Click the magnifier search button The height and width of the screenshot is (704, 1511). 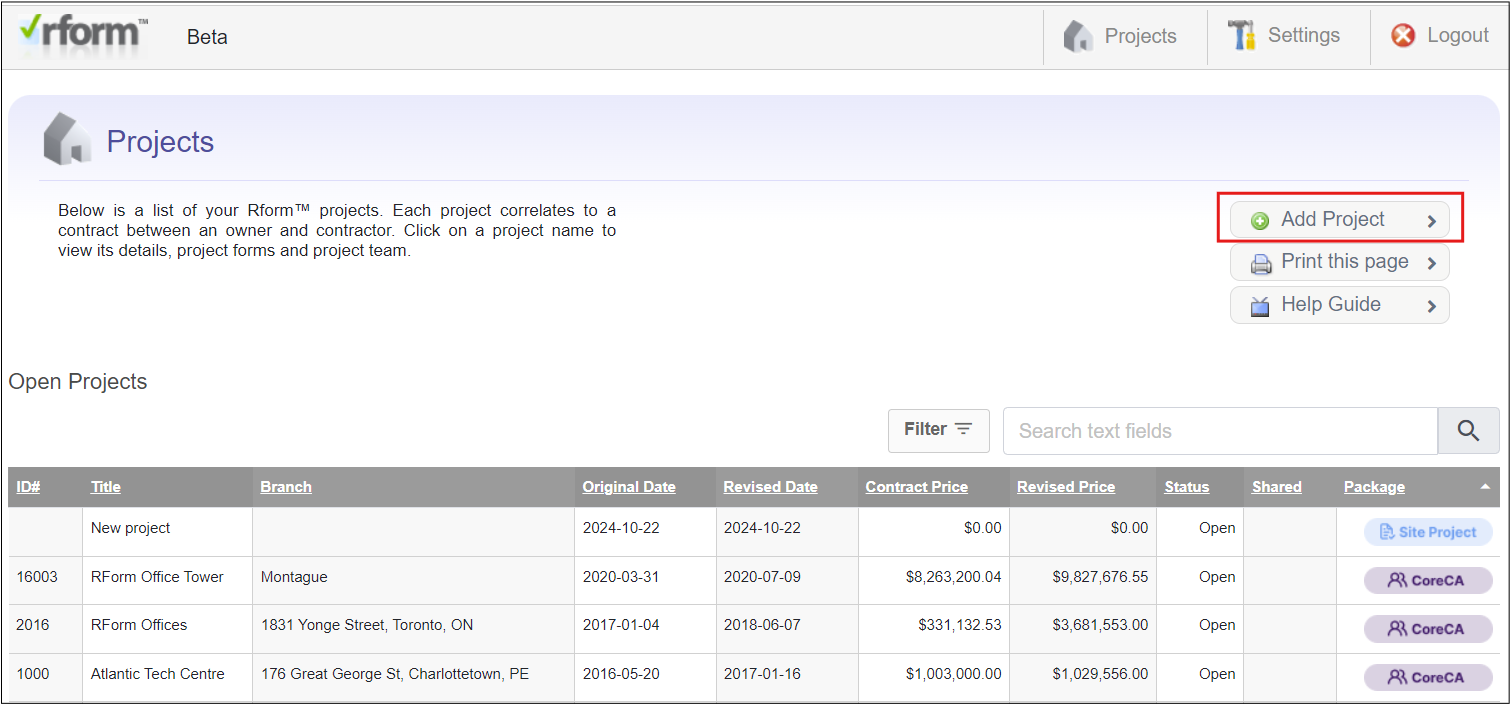(1468, 431)
